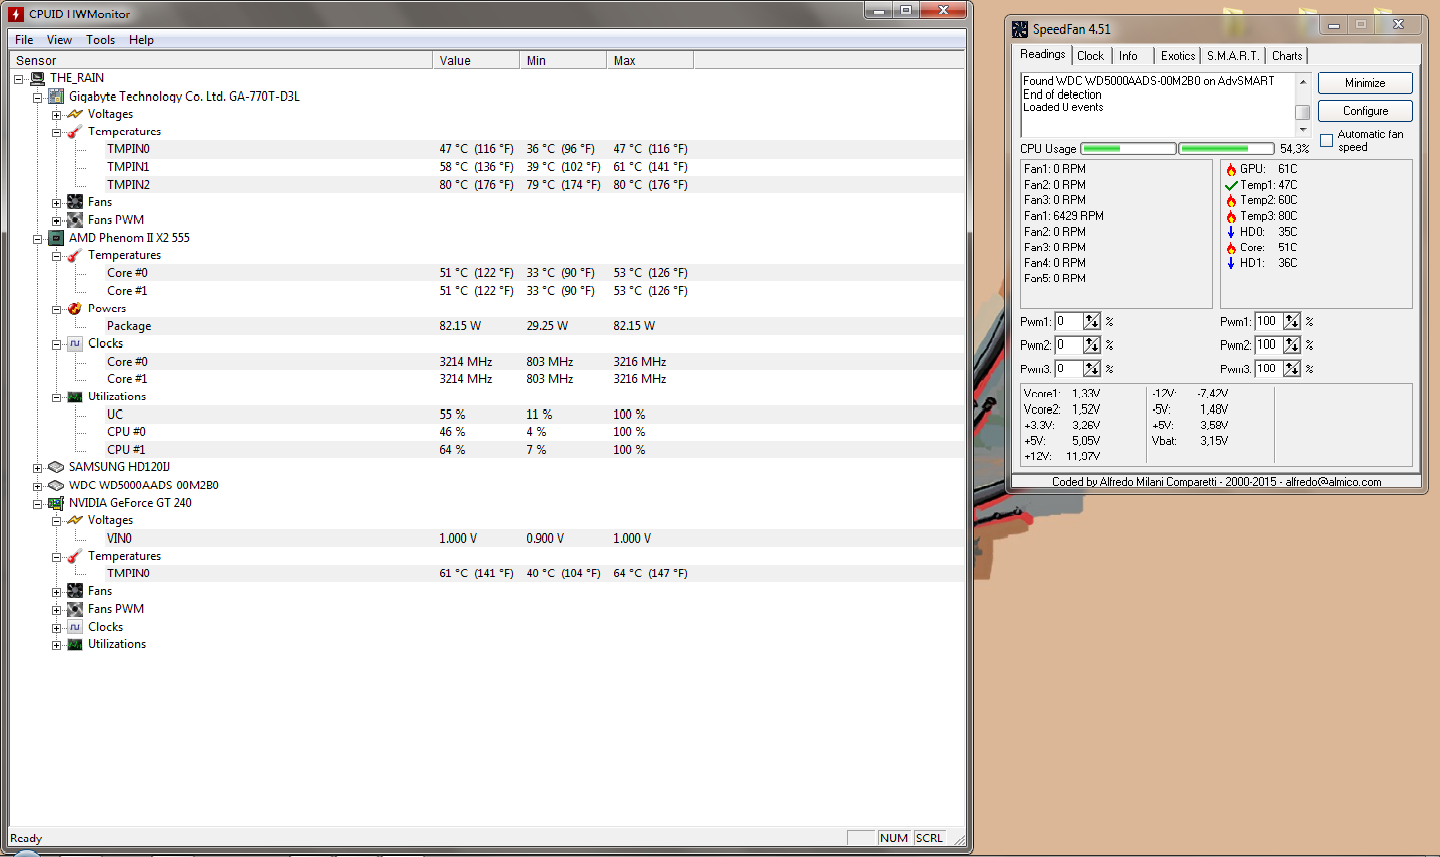Click the SpeedFan app icon in its title bar
Viewport: 1440px width, 857px height.
pyautogui.click(x=1020, y=29)
